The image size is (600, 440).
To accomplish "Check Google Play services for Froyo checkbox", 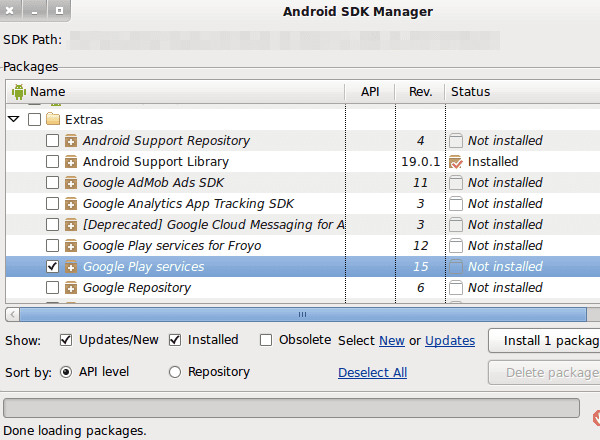I will pos(52,245).
